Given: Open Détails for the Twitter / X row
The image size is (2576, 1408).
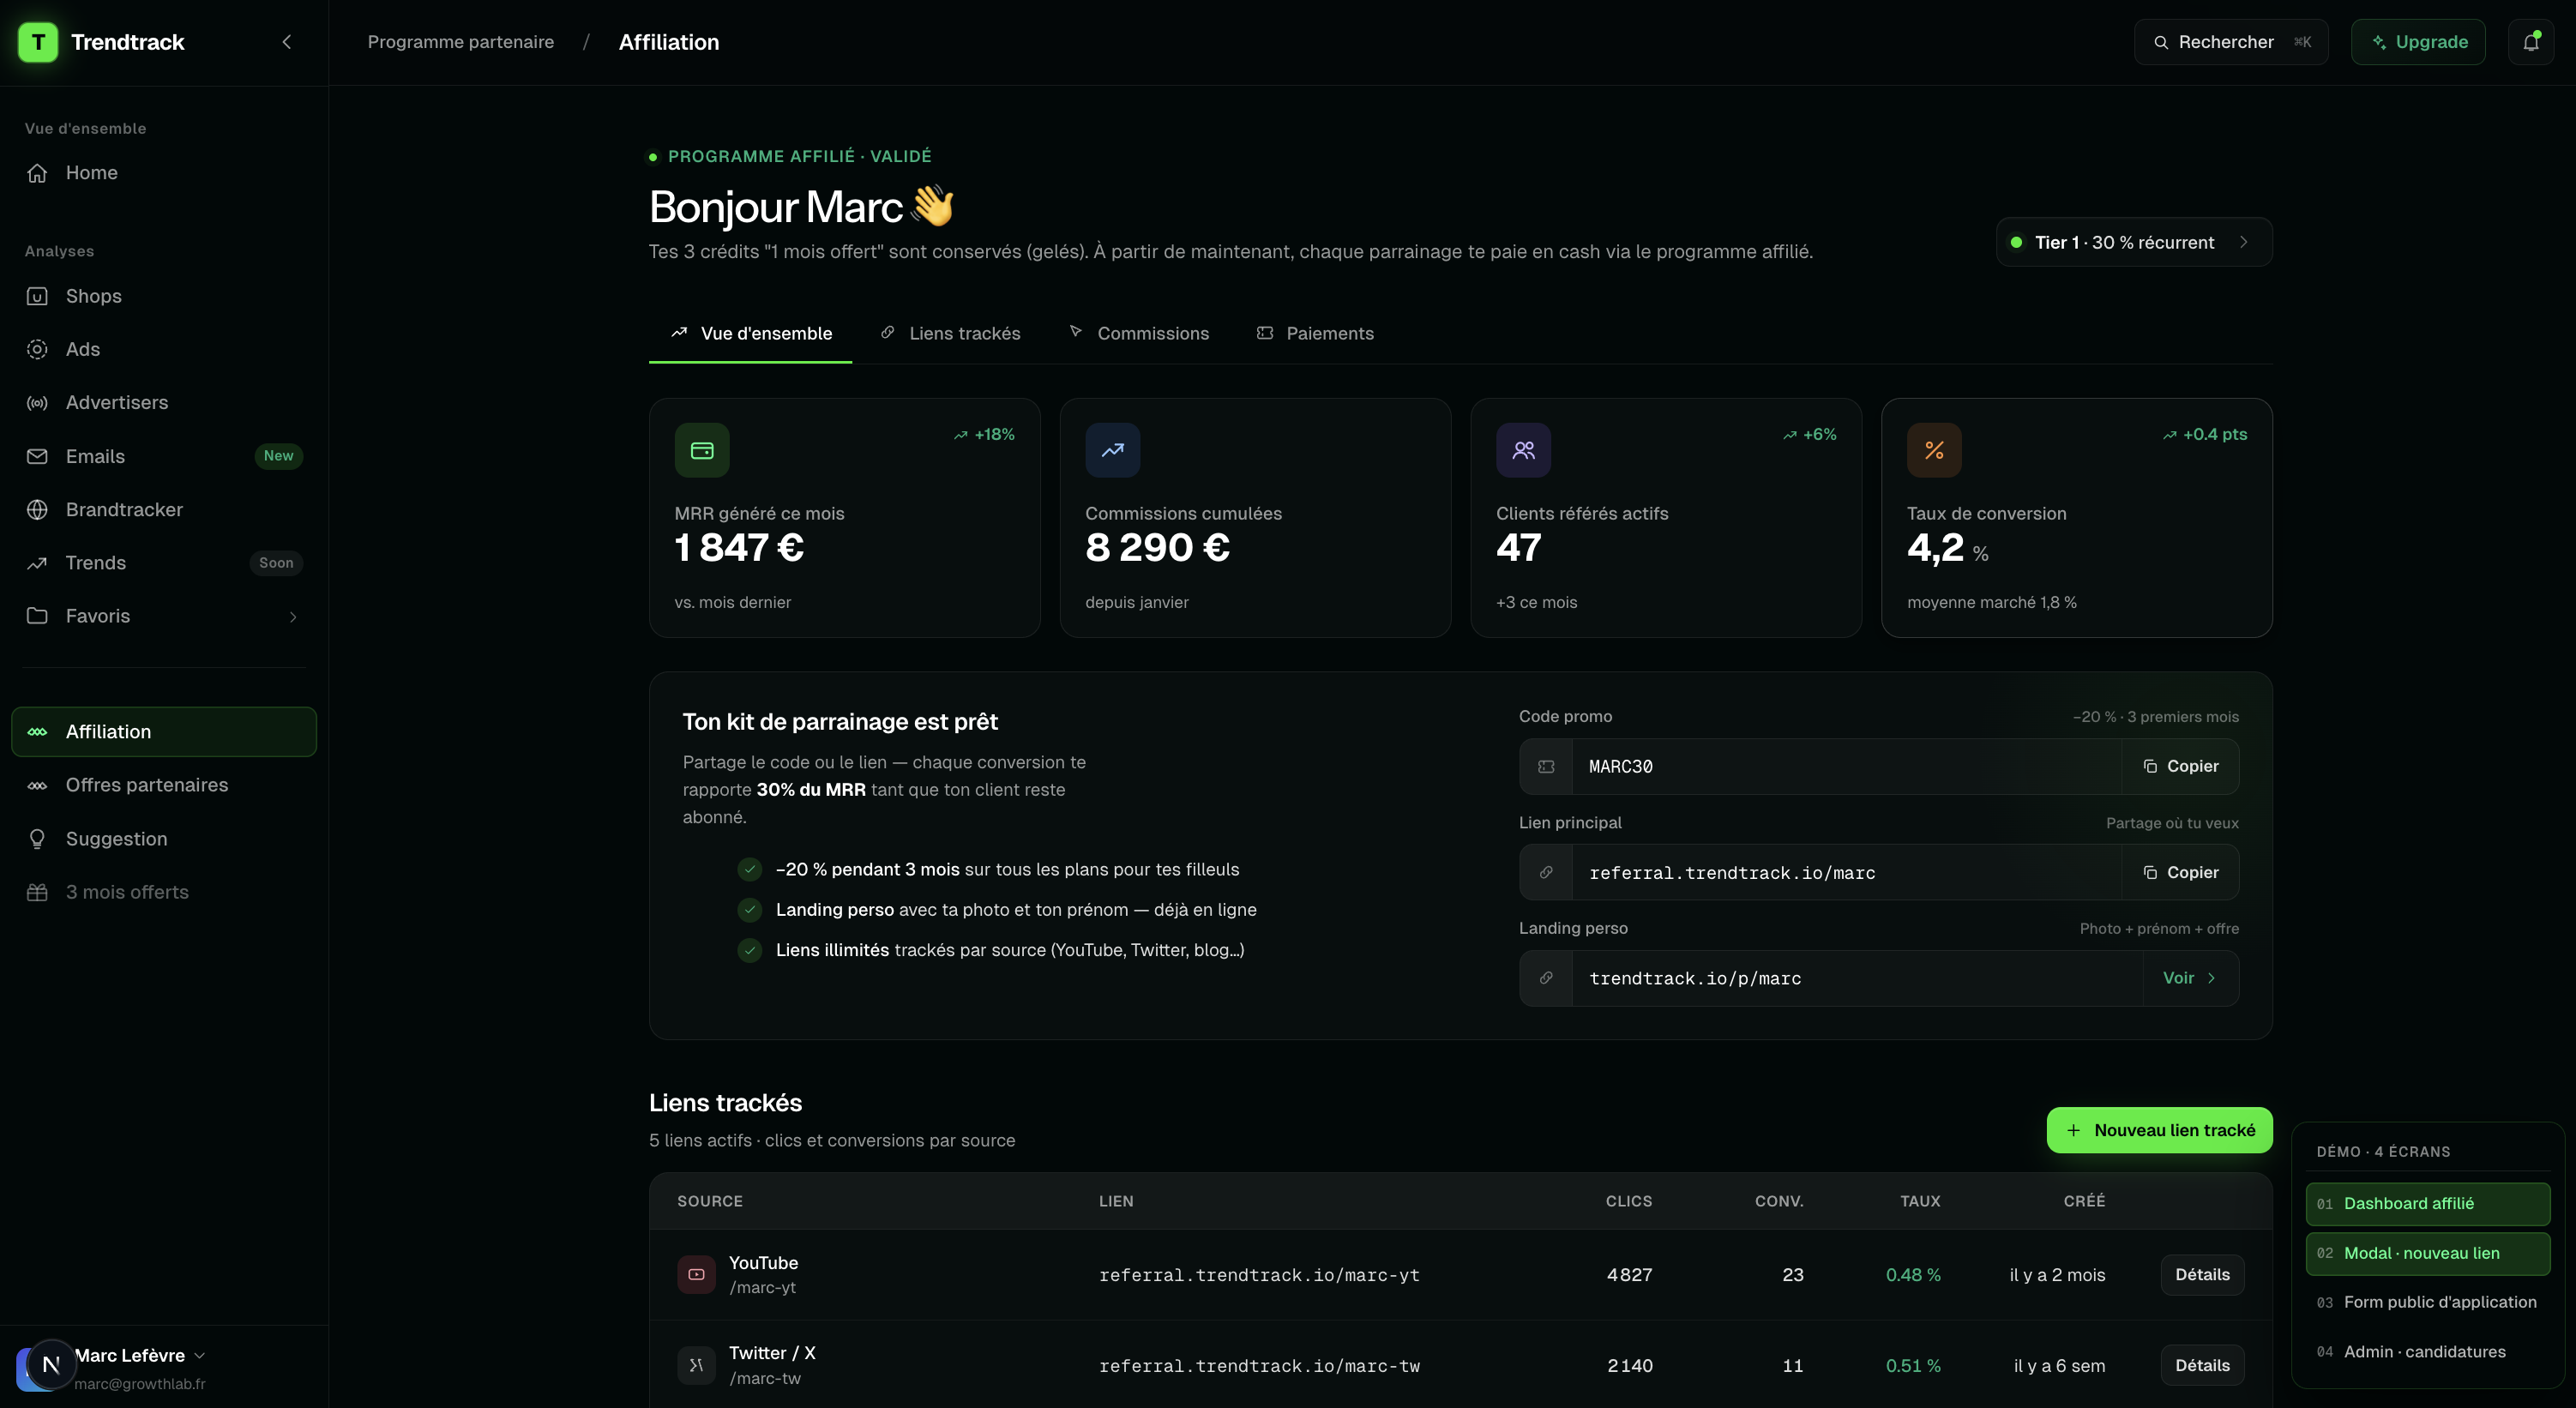Looking at the screenshot, I should tap(2202, 1366).
